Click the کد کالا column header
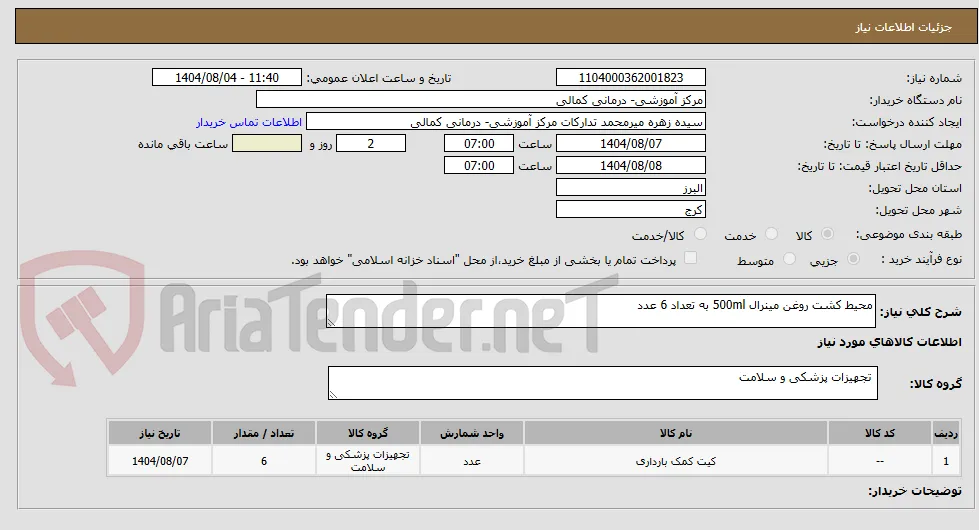Screen dimensions: 979x530 pyautogui.click(x=880, y=433)
